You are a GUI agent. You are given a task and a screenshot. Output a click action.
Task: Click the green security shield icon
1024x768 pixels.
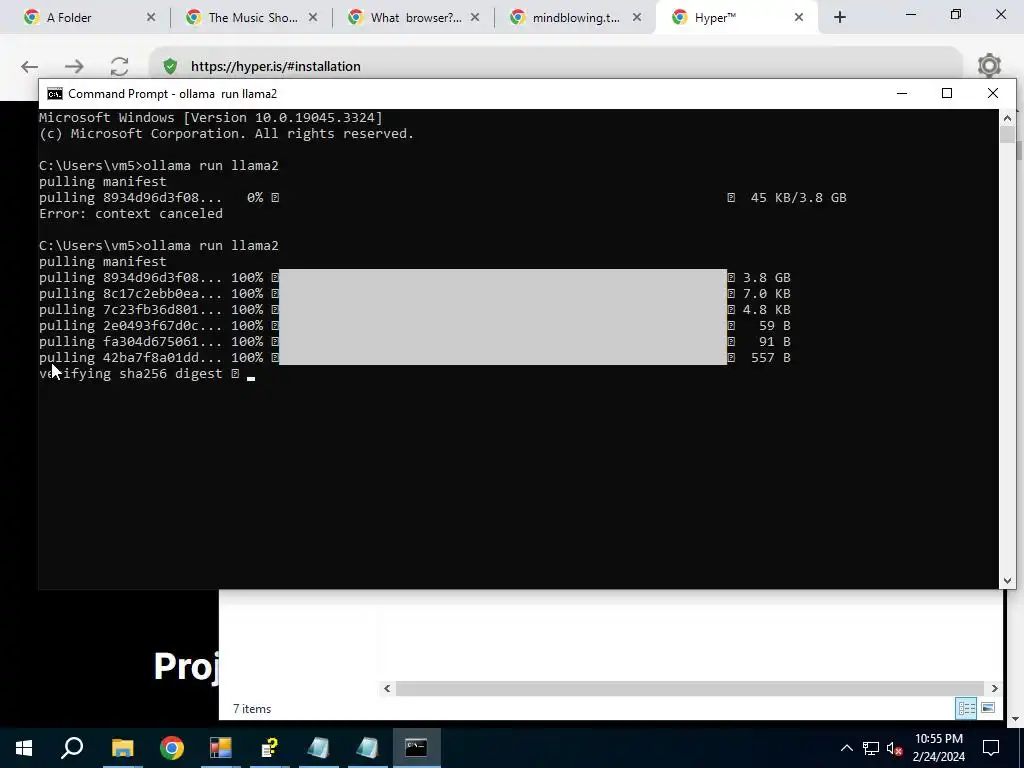[x=170, y=66]
